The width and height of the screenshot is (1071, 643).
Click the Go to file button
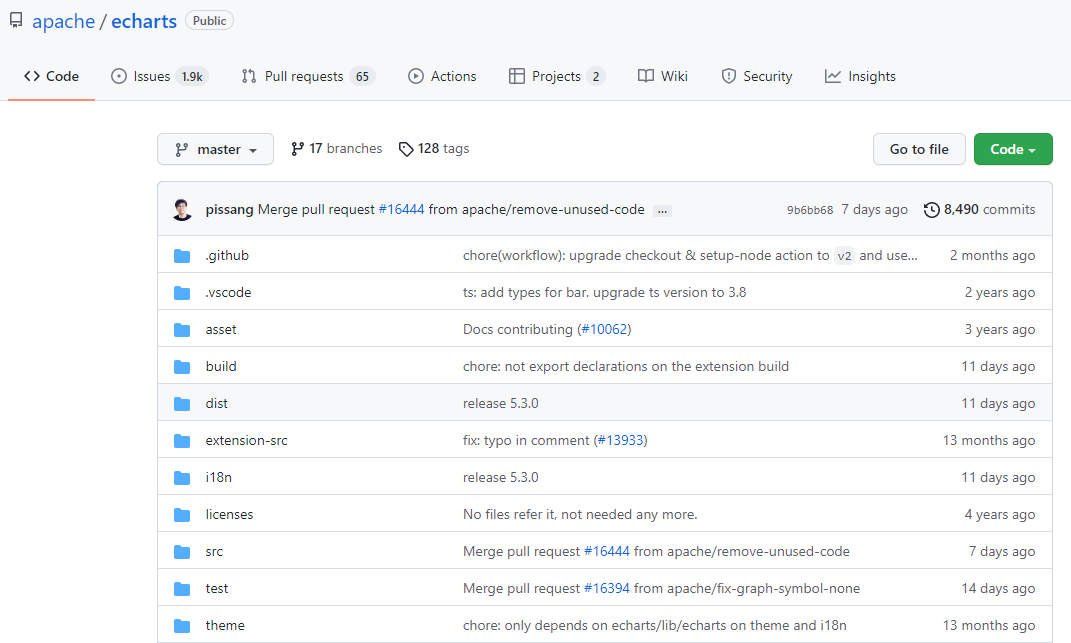(x=919, y=149)
